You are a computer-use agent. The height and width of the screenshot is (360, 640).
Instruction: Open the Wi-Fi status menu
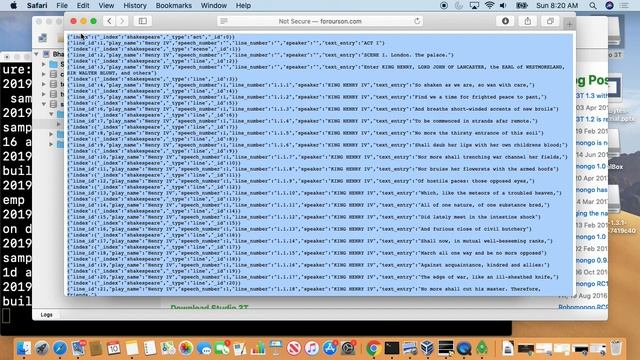click(489, 6)
